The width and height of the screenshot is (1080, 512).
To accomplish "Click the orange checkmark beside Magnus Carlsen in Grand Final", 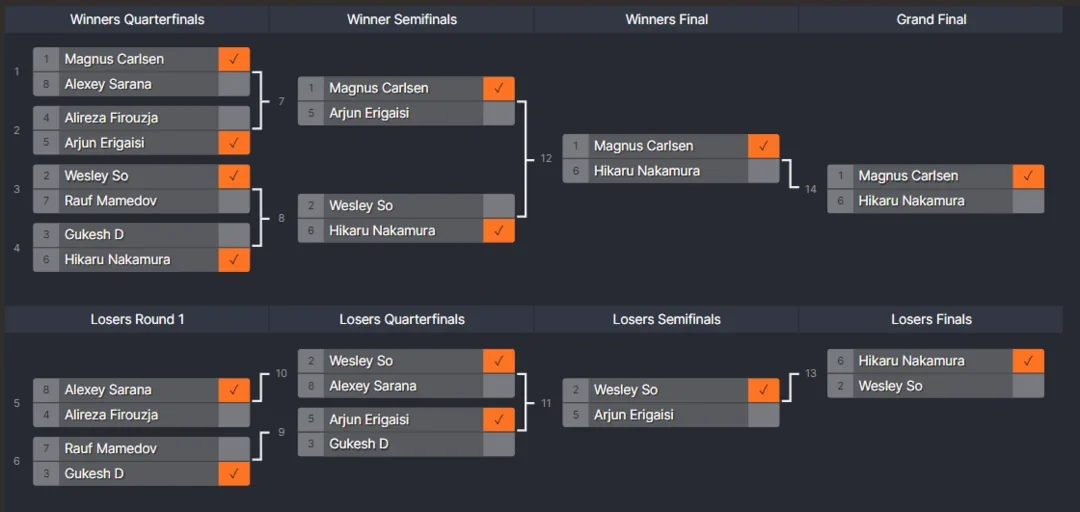I will tap(1028, 176).
